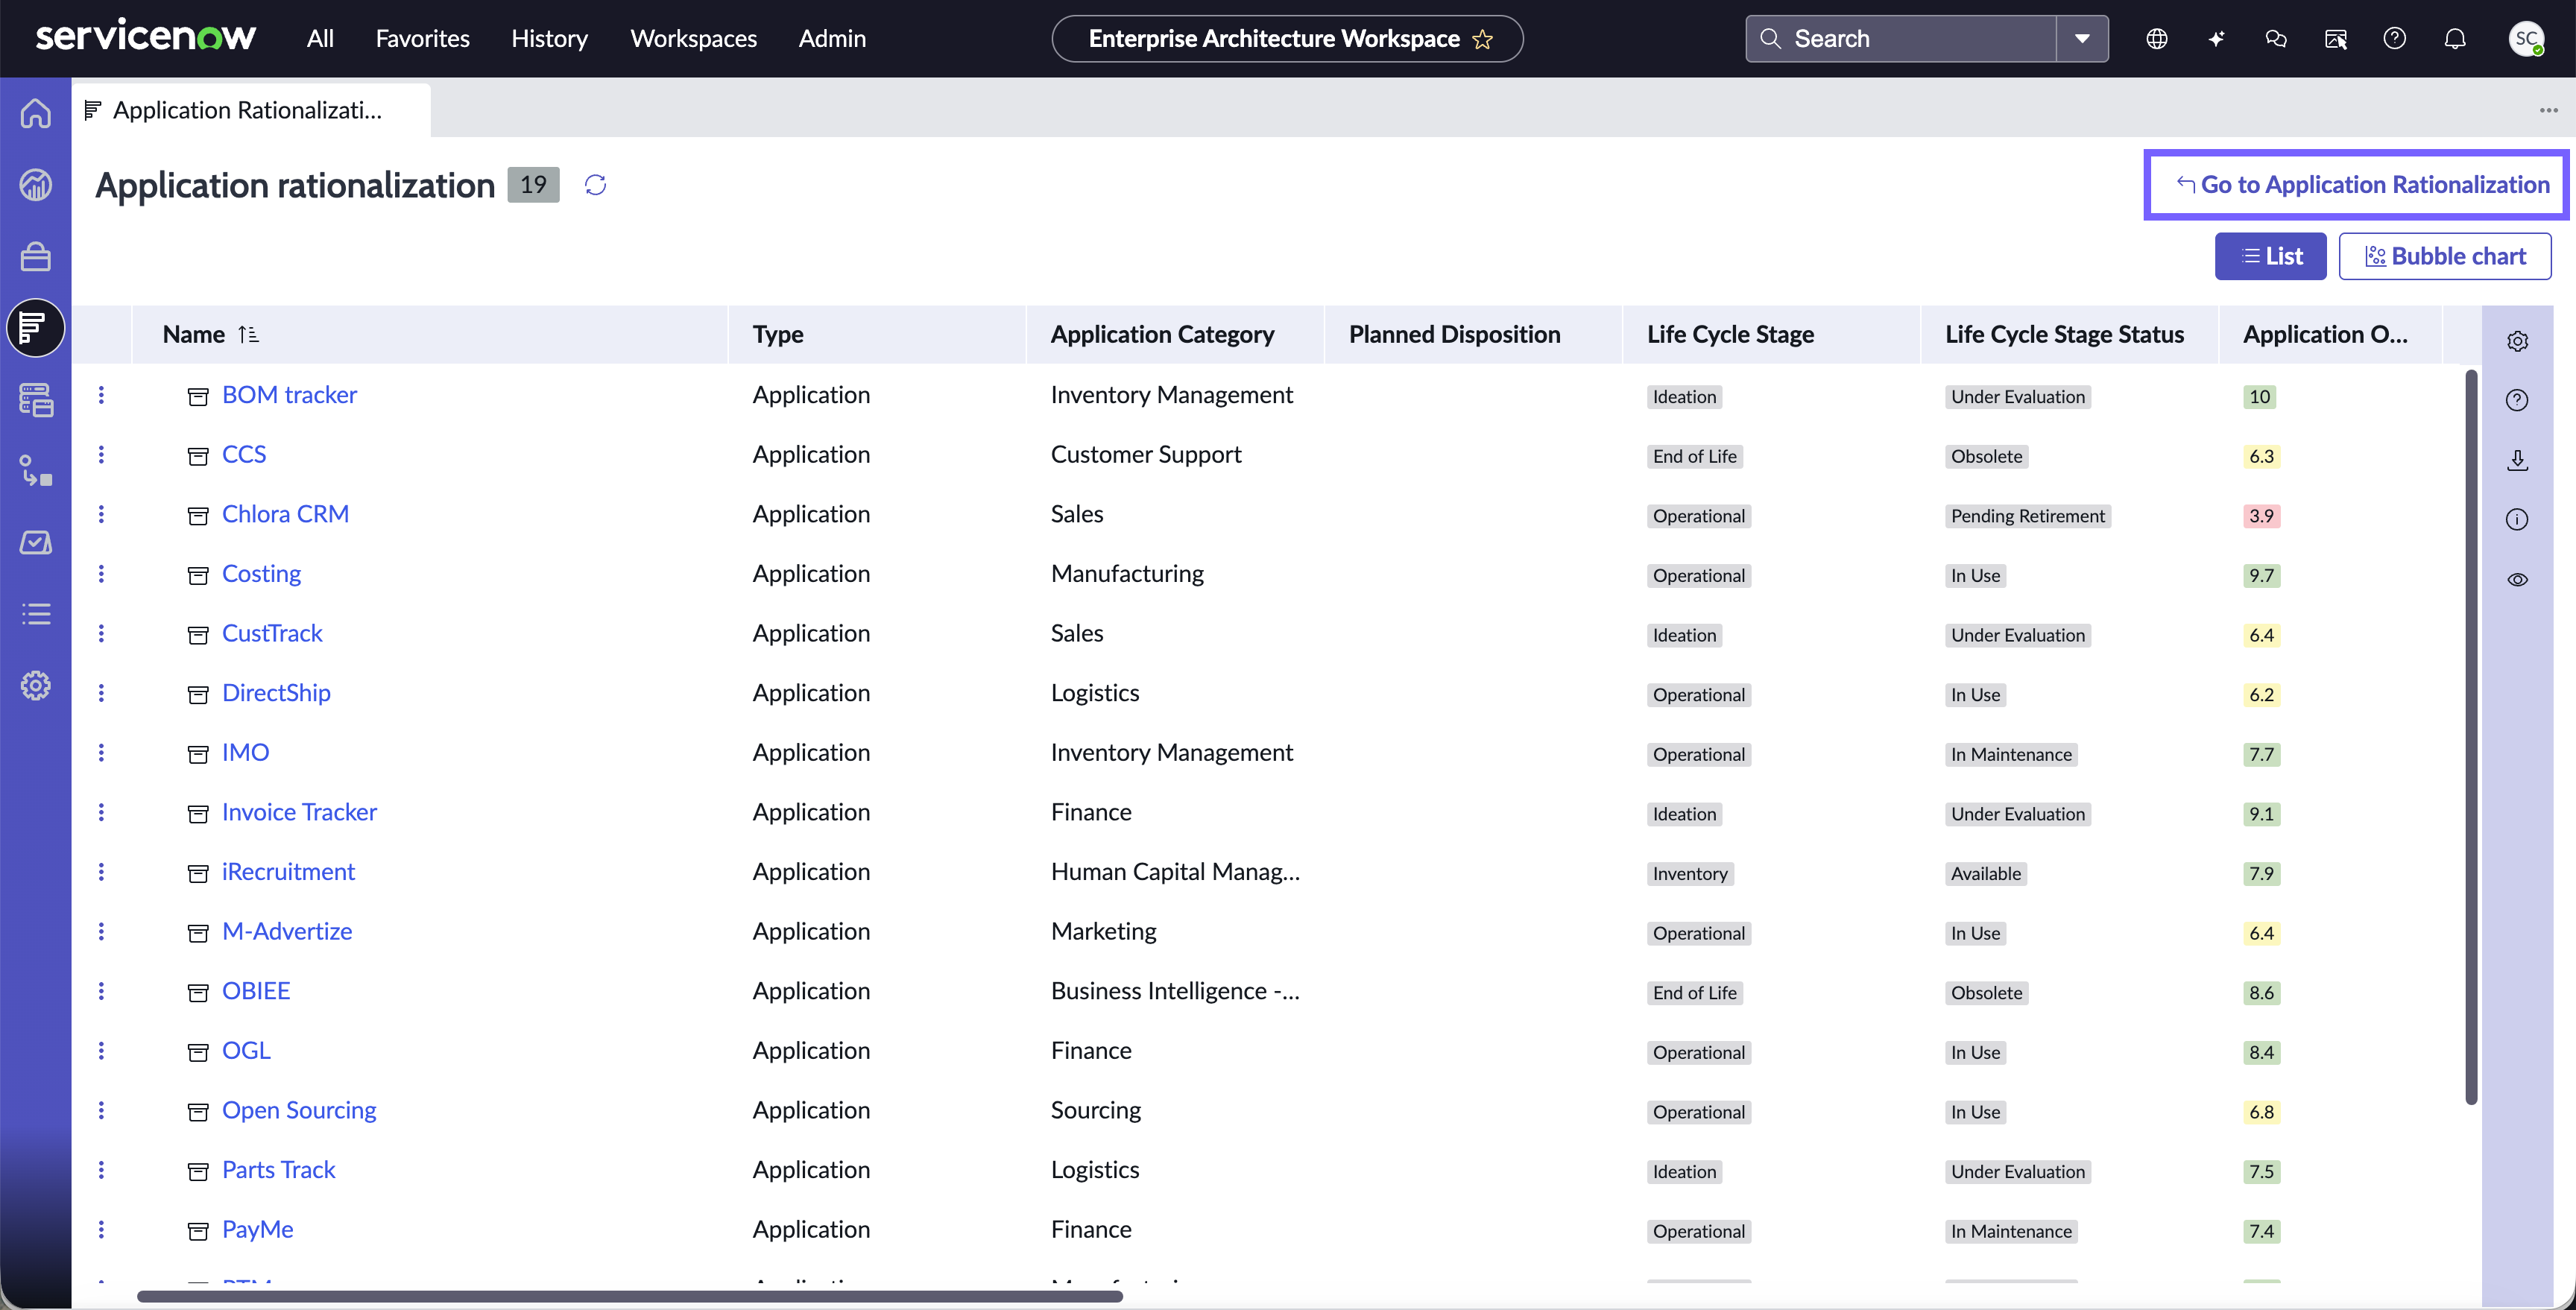The image size is (2576, 1310).
Task: Select the Application Rationalization tab
Action: [x=251, y=110]
